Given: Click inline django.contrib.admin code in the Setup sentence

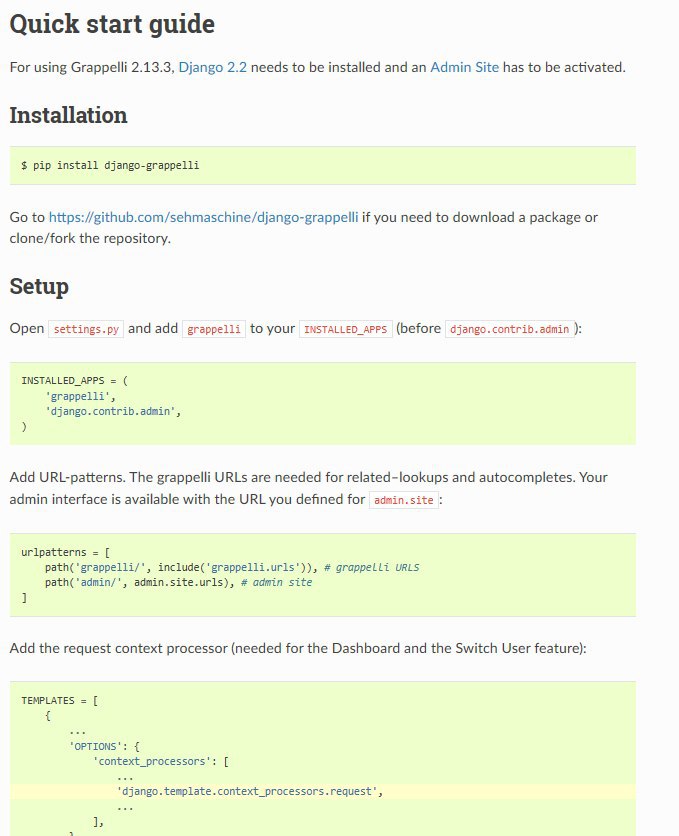Looking at the screenshot, I should [511, 329].
